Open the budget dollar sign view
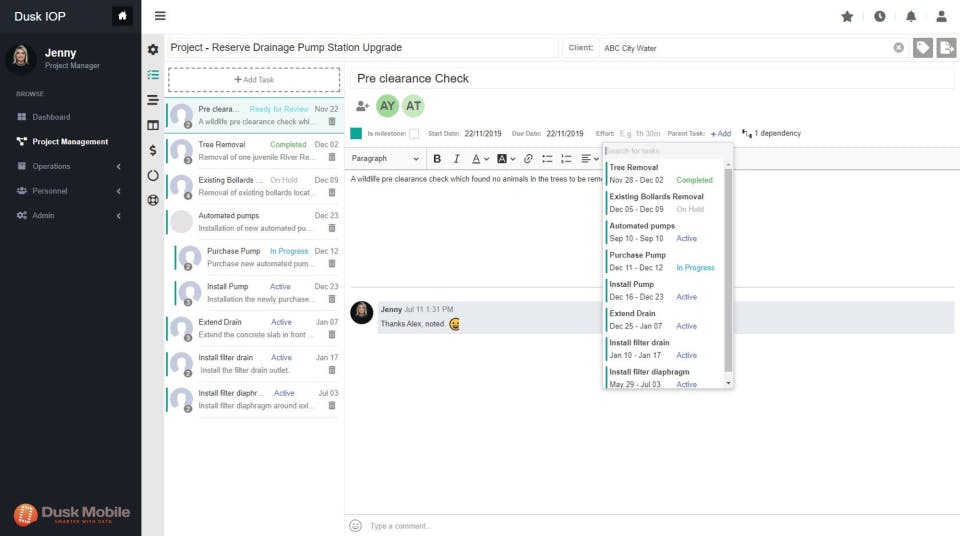Image resolution: width=960 pixels, height=536 pixels. tap(153, 150)
